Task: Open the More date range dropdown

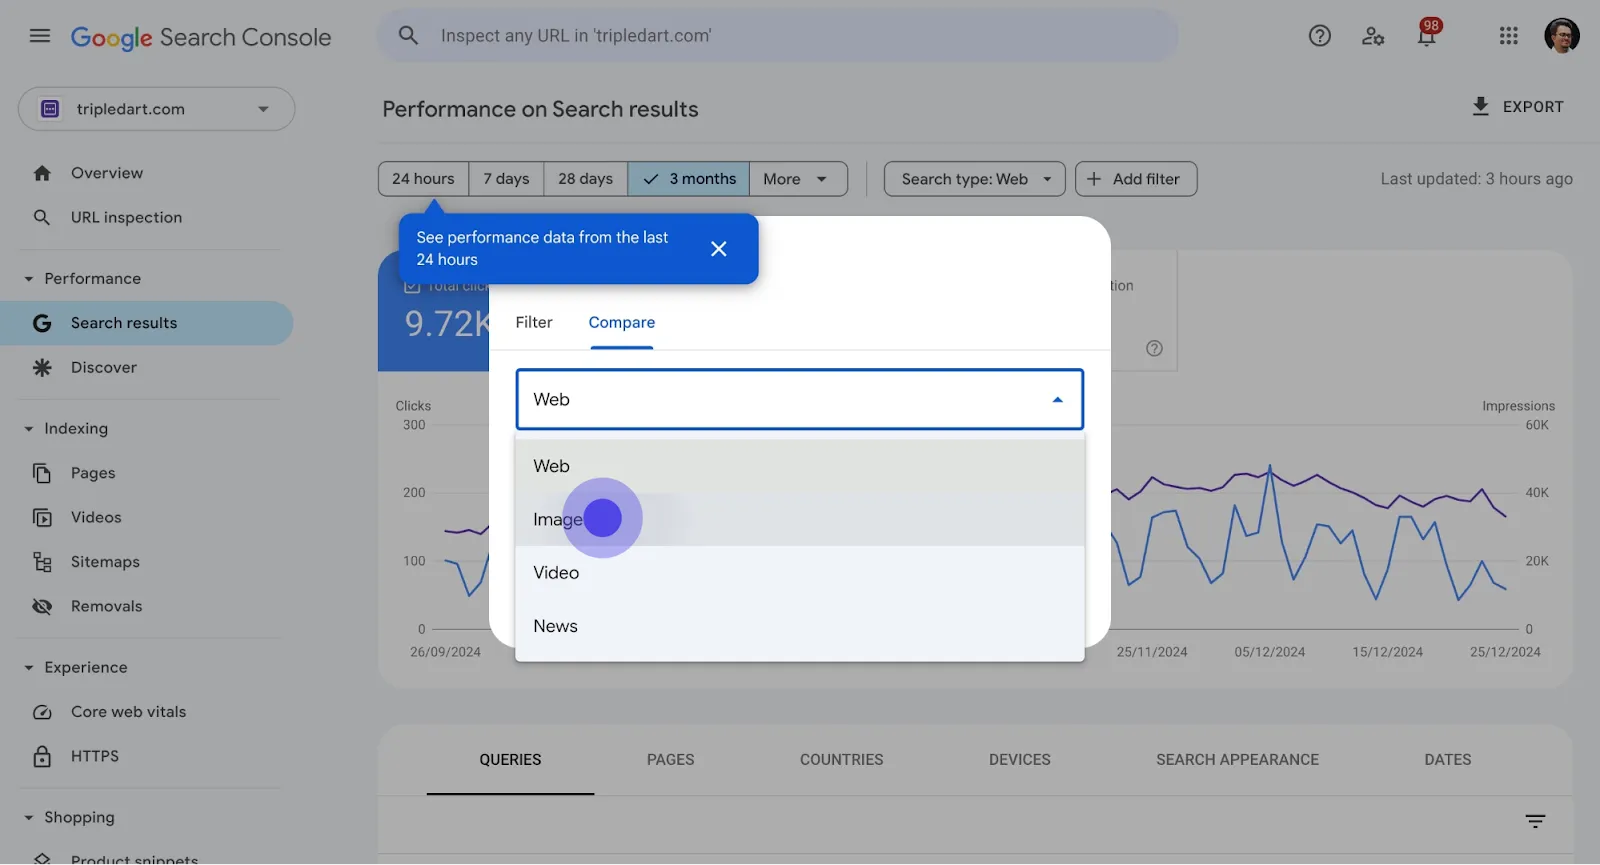Action: point(798,179)
